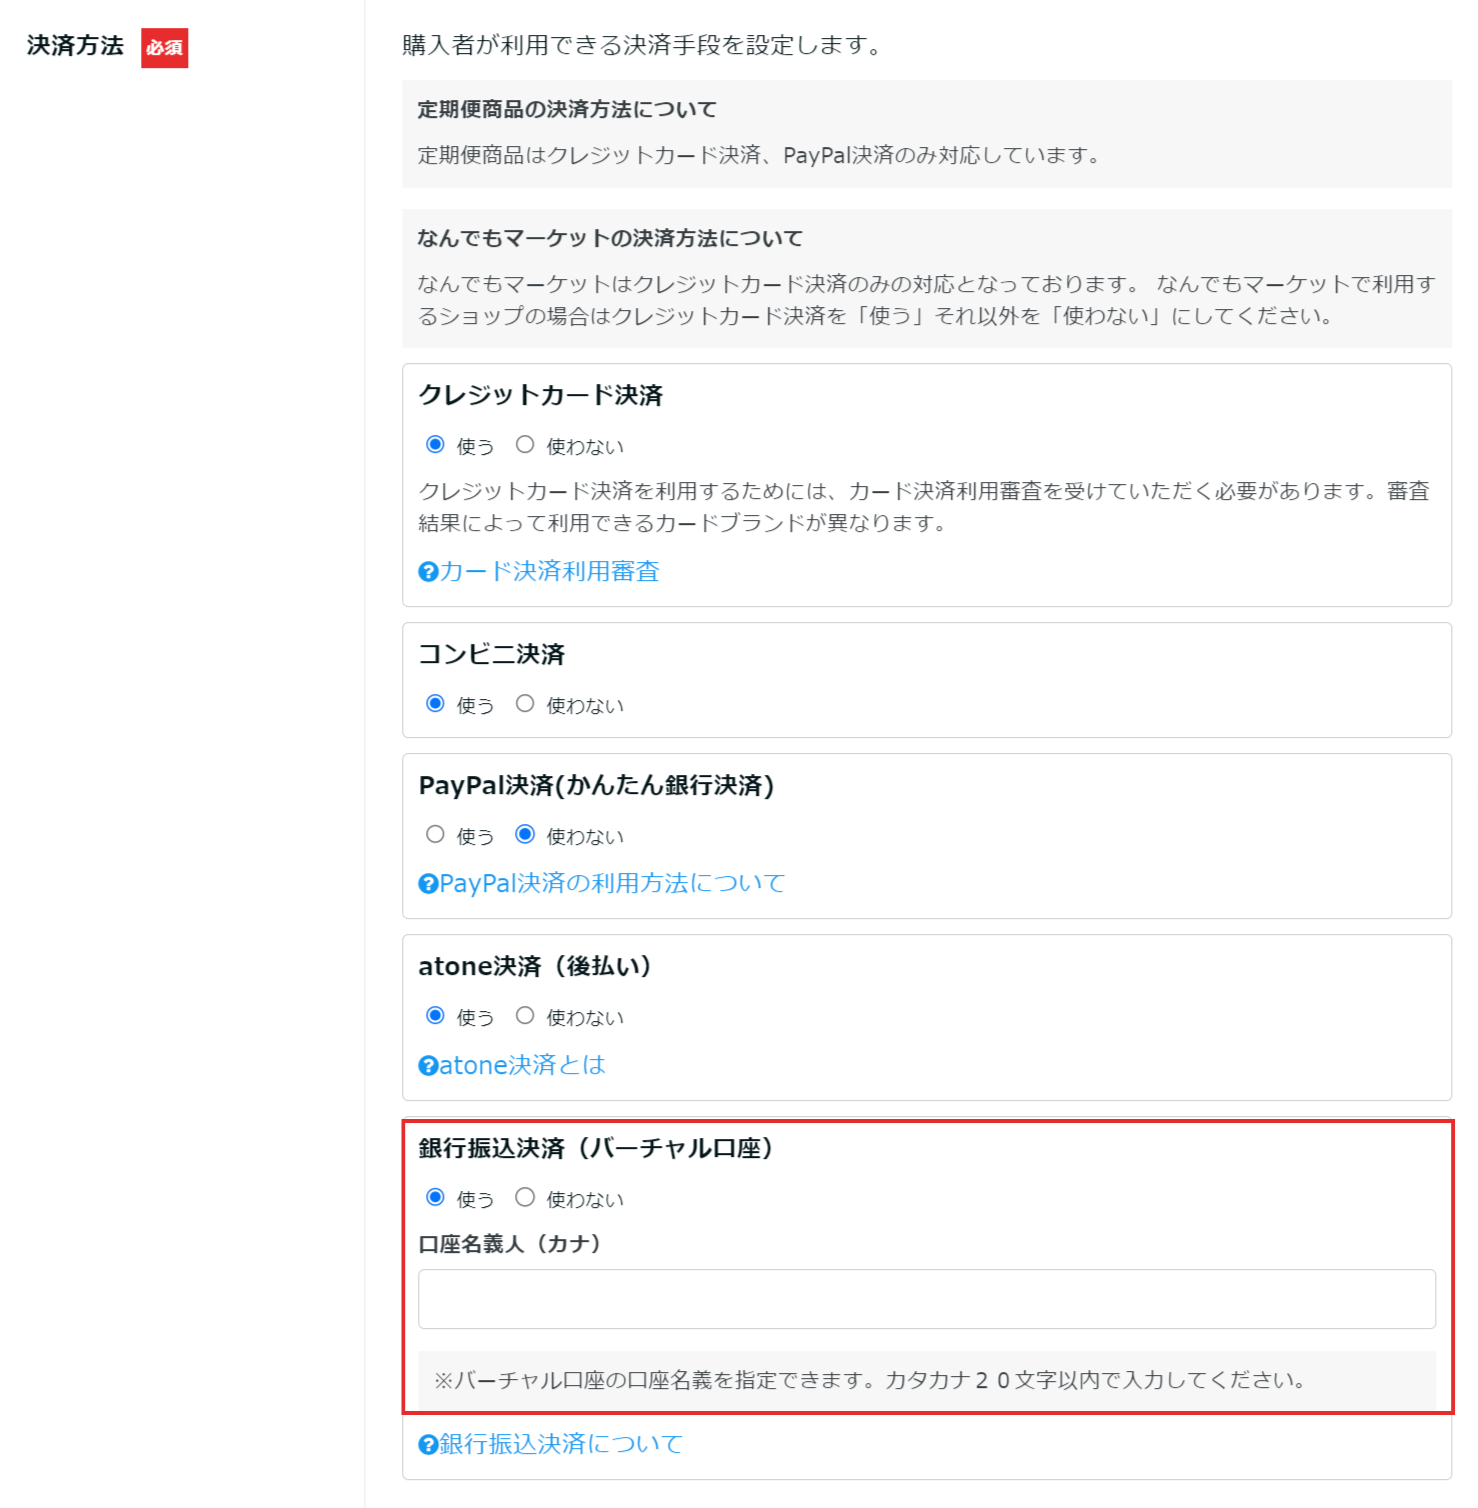Open the カード決済利用審査 link
The width and height of the screenshot is (1478, 1508).
[x=549, y=571]
